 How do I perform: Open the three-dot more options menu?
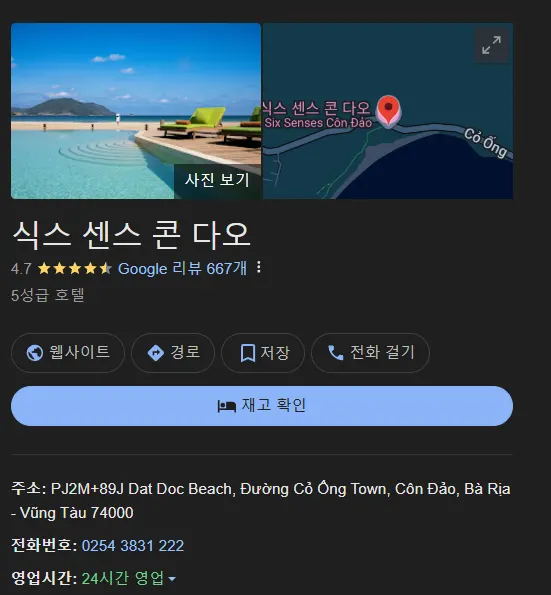click(258, 267)
